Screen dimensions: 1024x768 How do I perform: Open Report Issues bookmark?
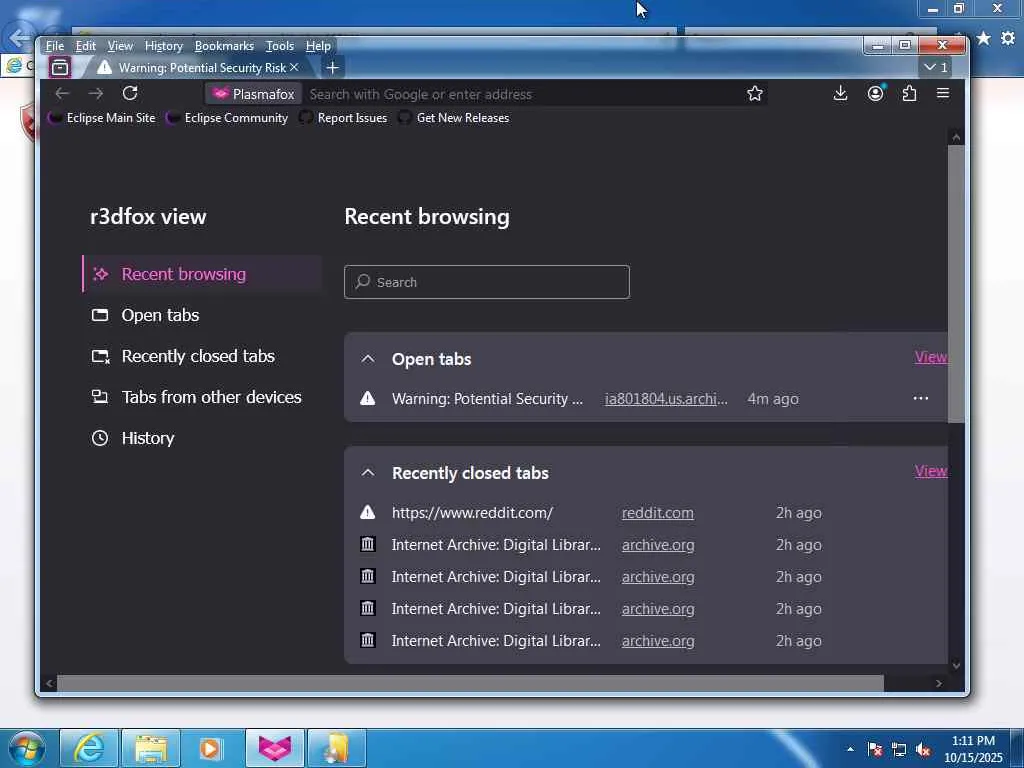coord(344,118)
